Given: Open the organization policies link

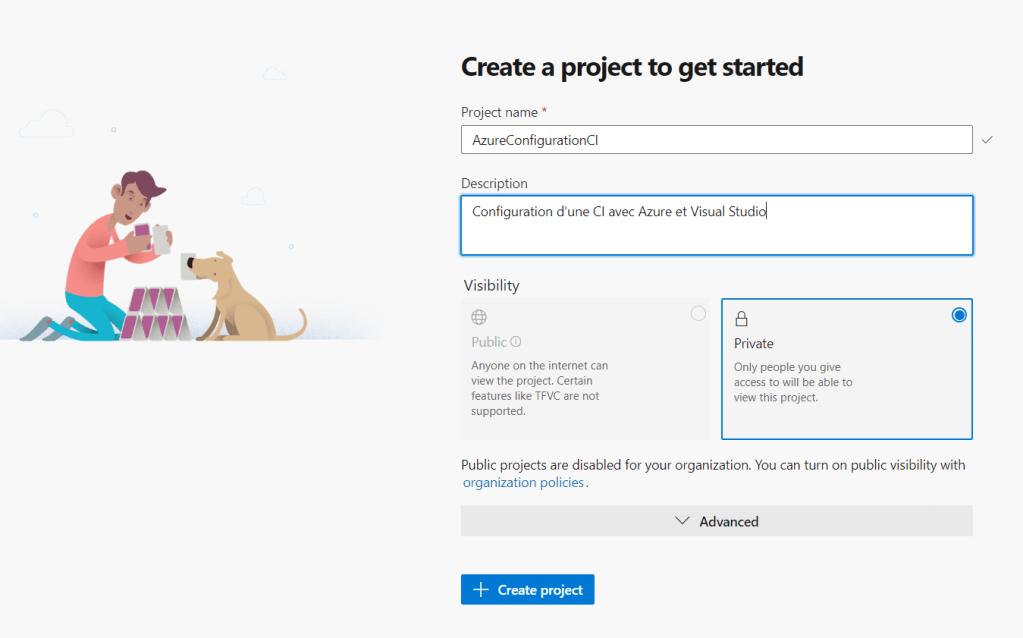Looking at the screenshot, I should 523,482.
